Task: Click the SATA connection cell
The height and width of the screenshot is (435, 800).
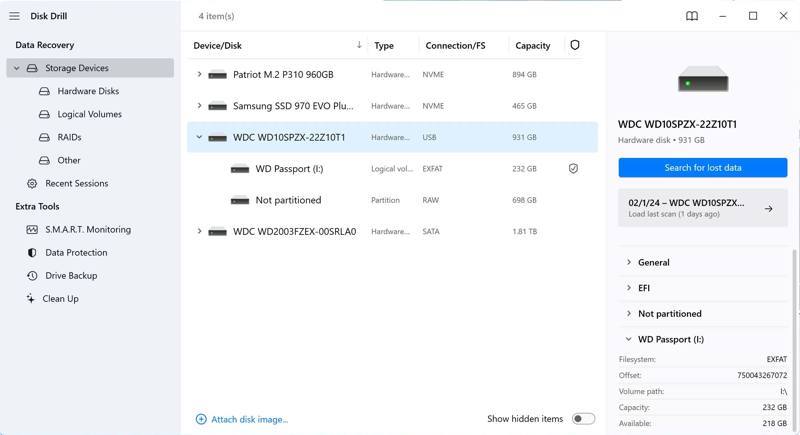Action: 431,232
